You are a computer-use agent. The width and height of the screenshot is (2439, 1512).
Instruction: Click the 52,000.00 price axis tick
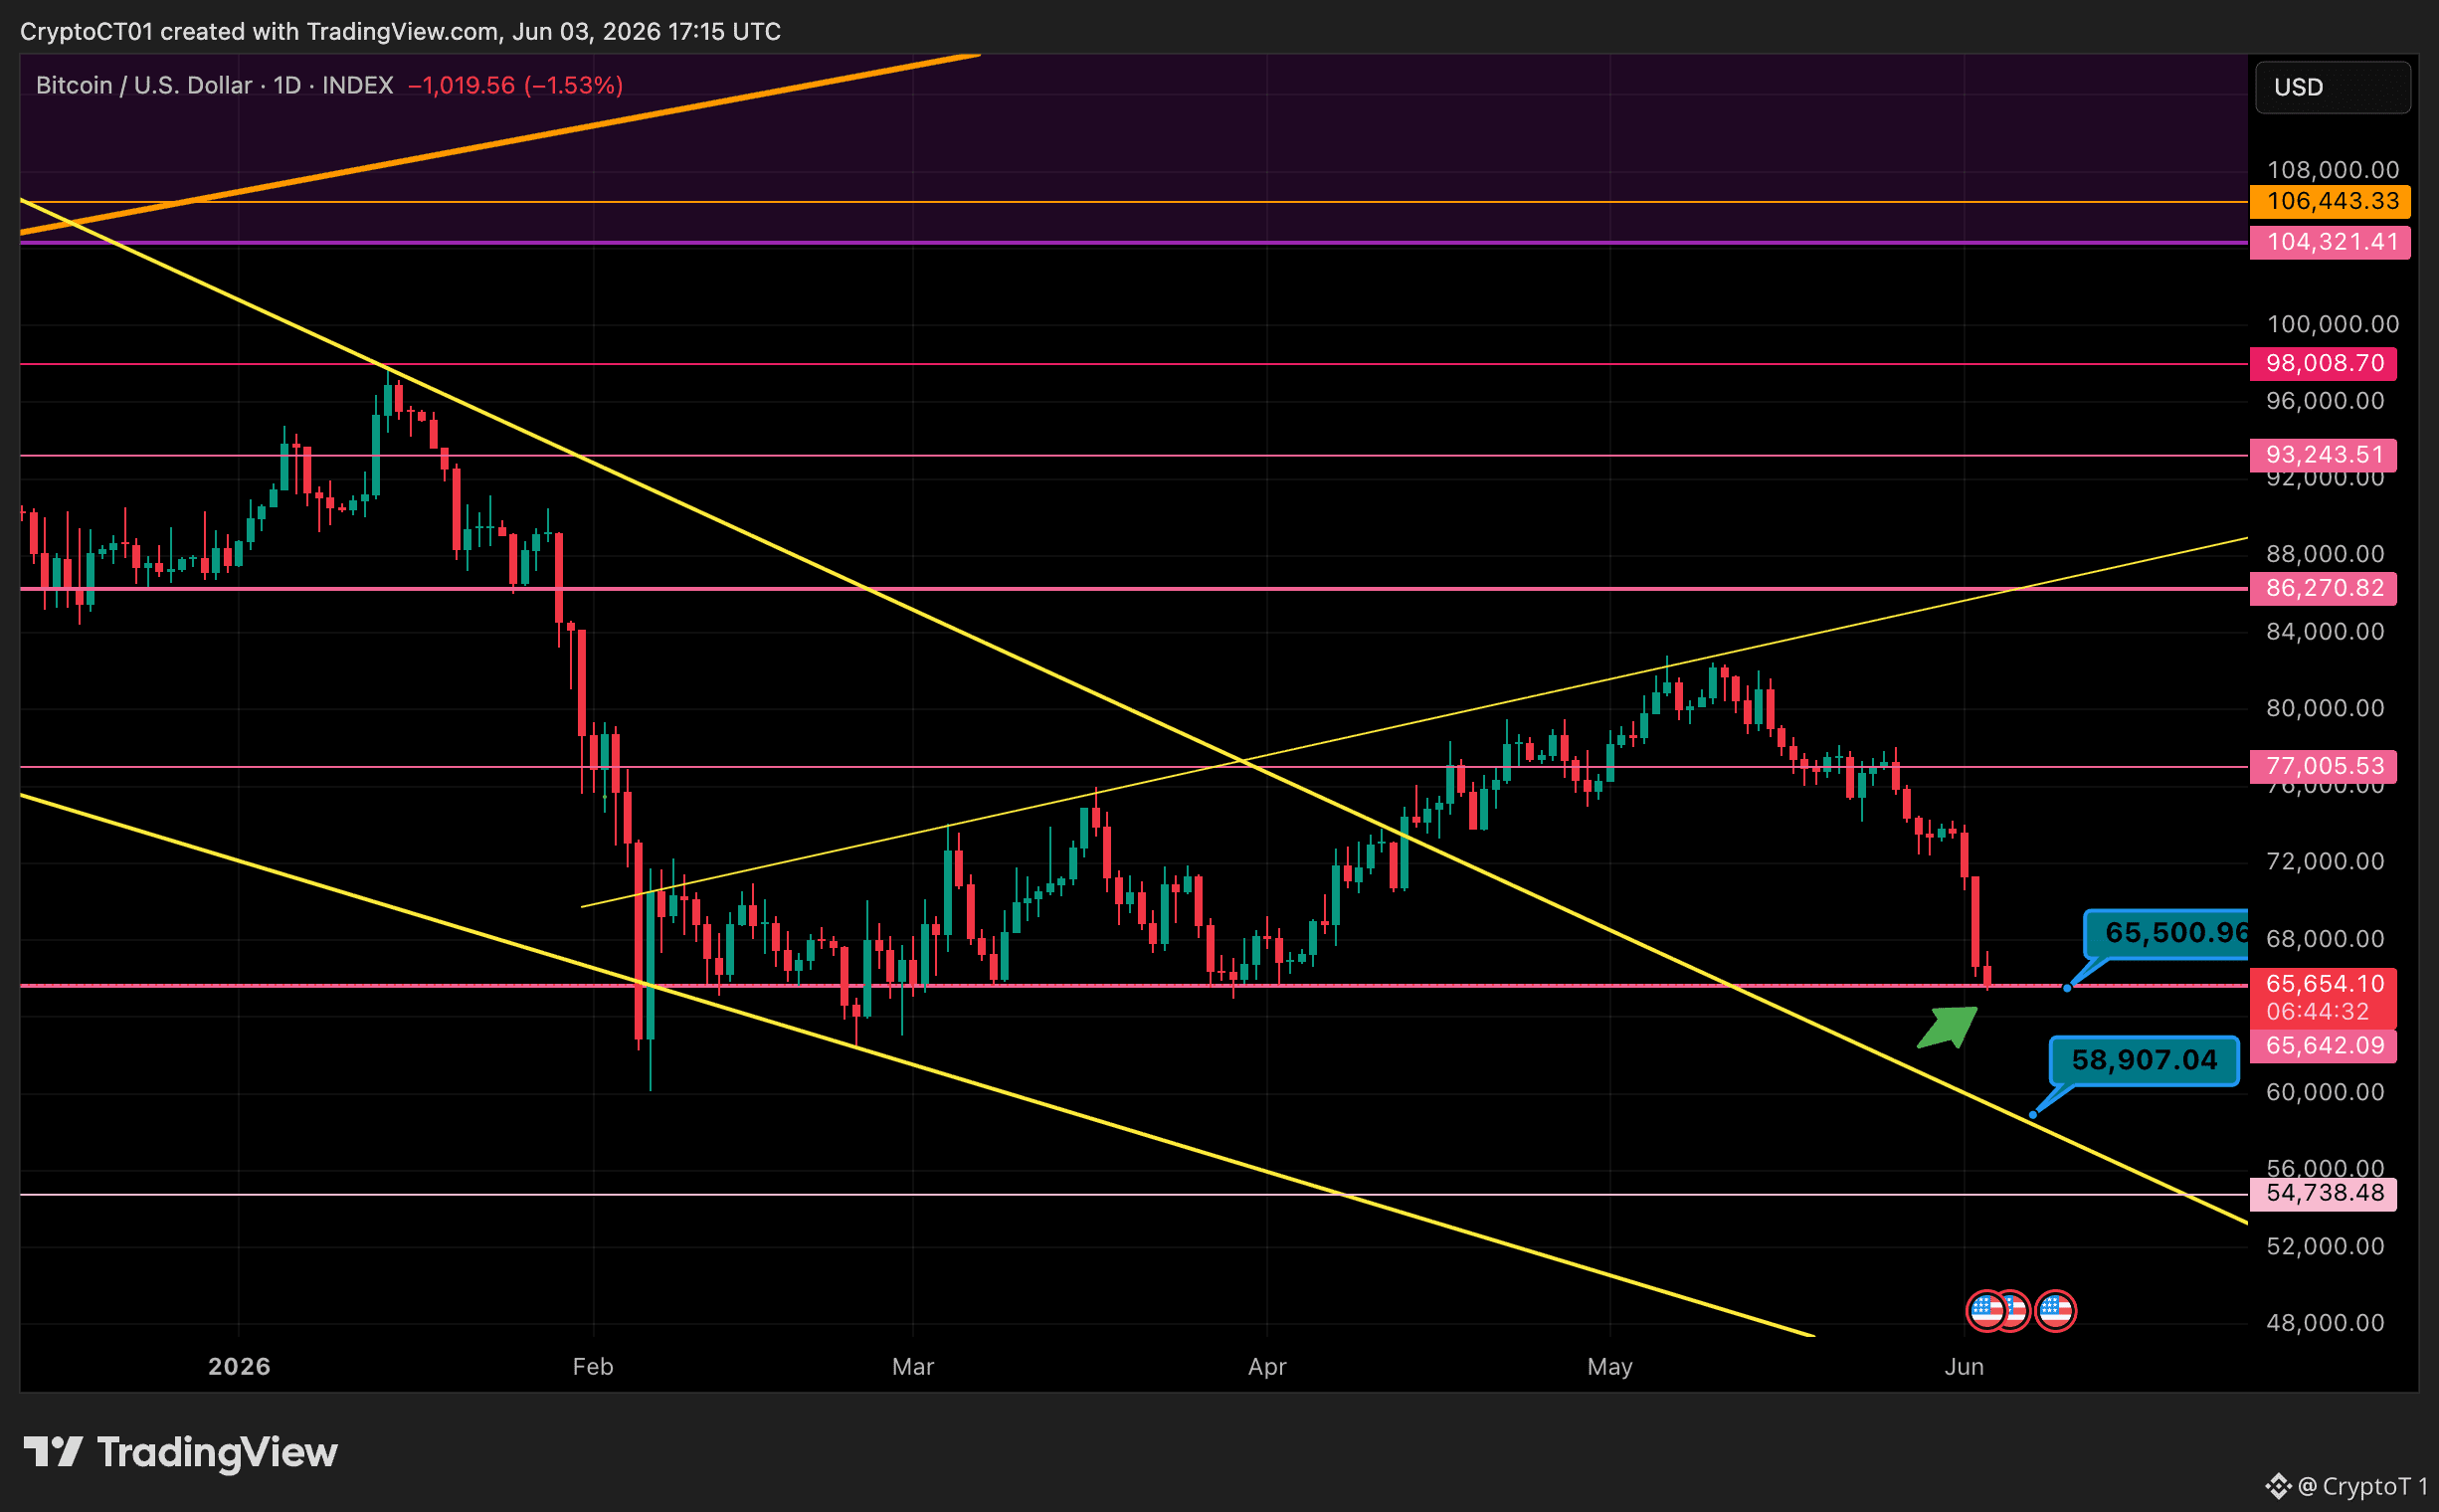click(x=2325, y=1246)
